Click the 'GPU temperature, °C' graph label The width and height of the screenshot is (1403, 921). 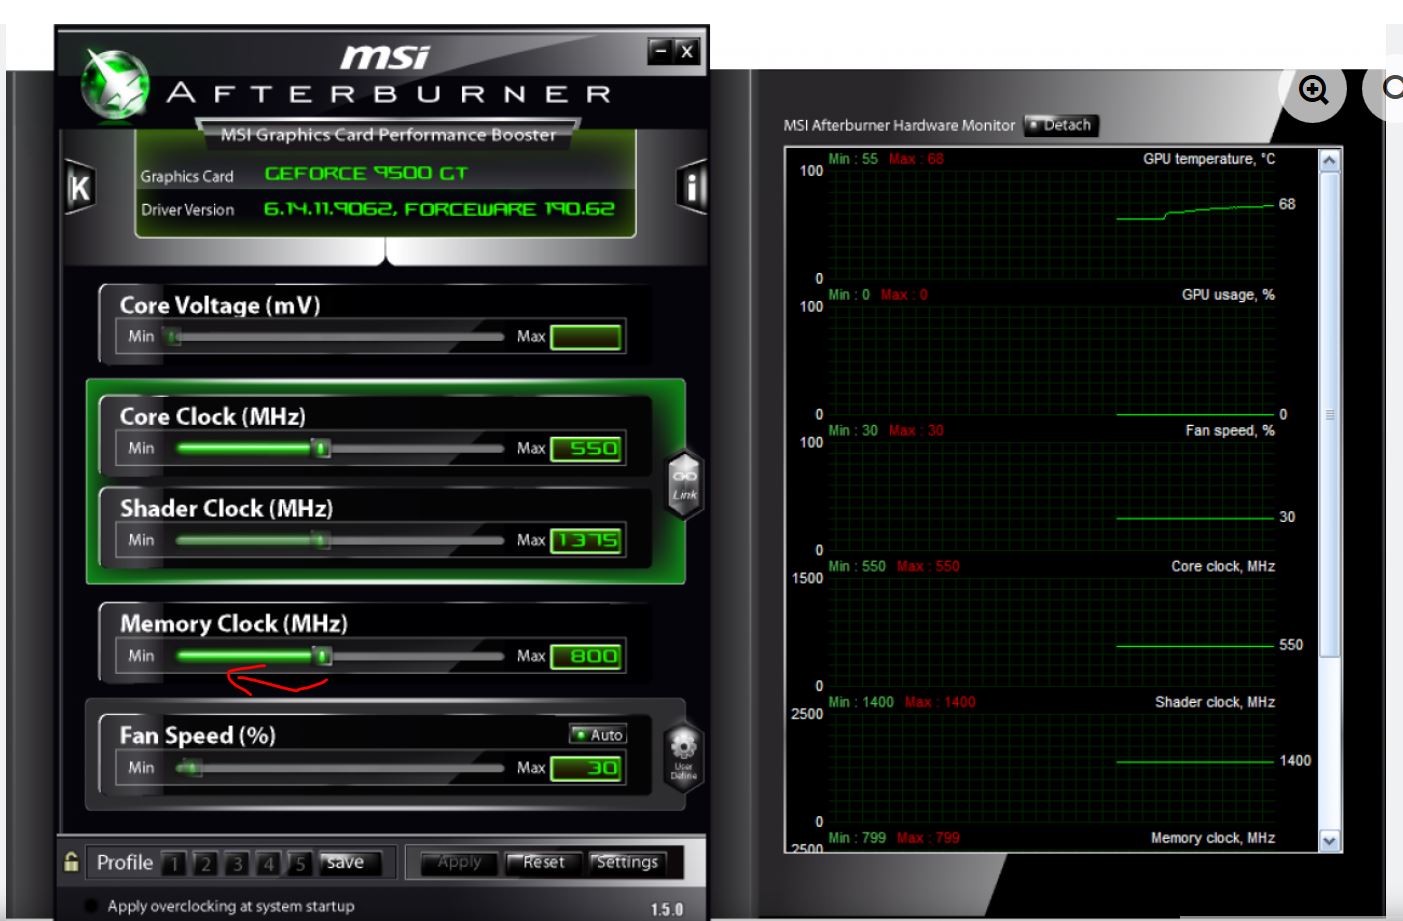pos(1209,159)
